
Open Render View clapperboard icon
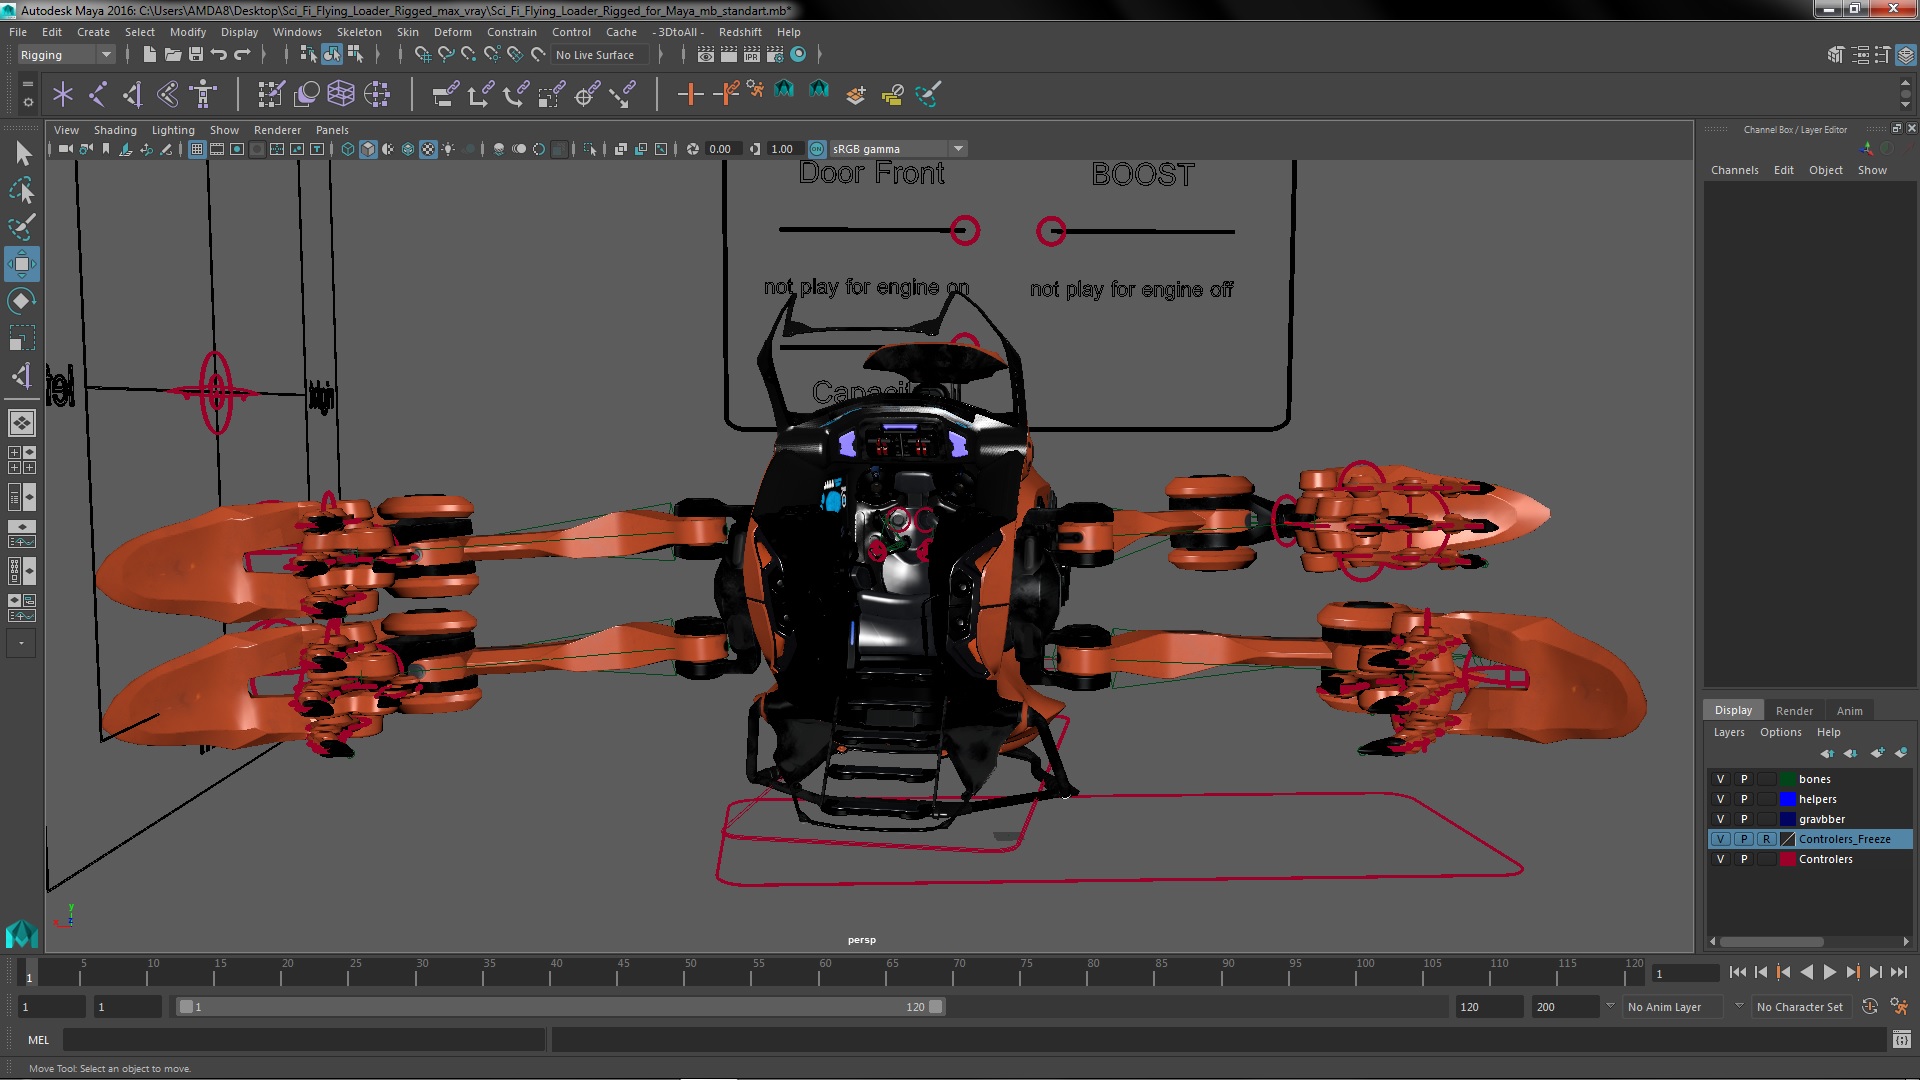(706, 54)
